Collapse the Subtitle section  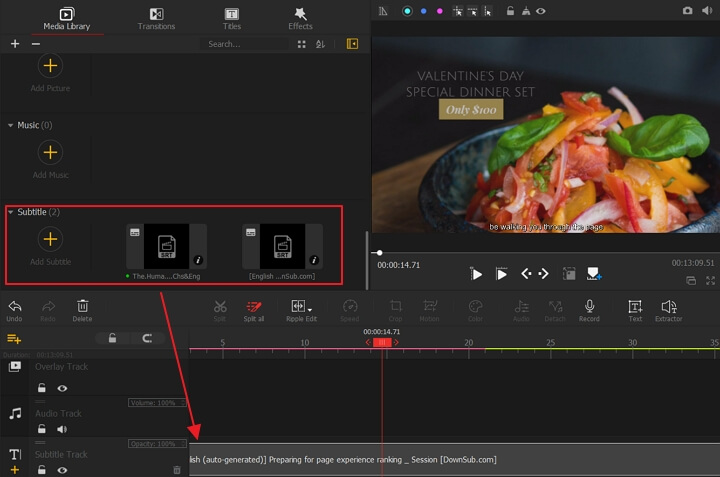(11, 212)
